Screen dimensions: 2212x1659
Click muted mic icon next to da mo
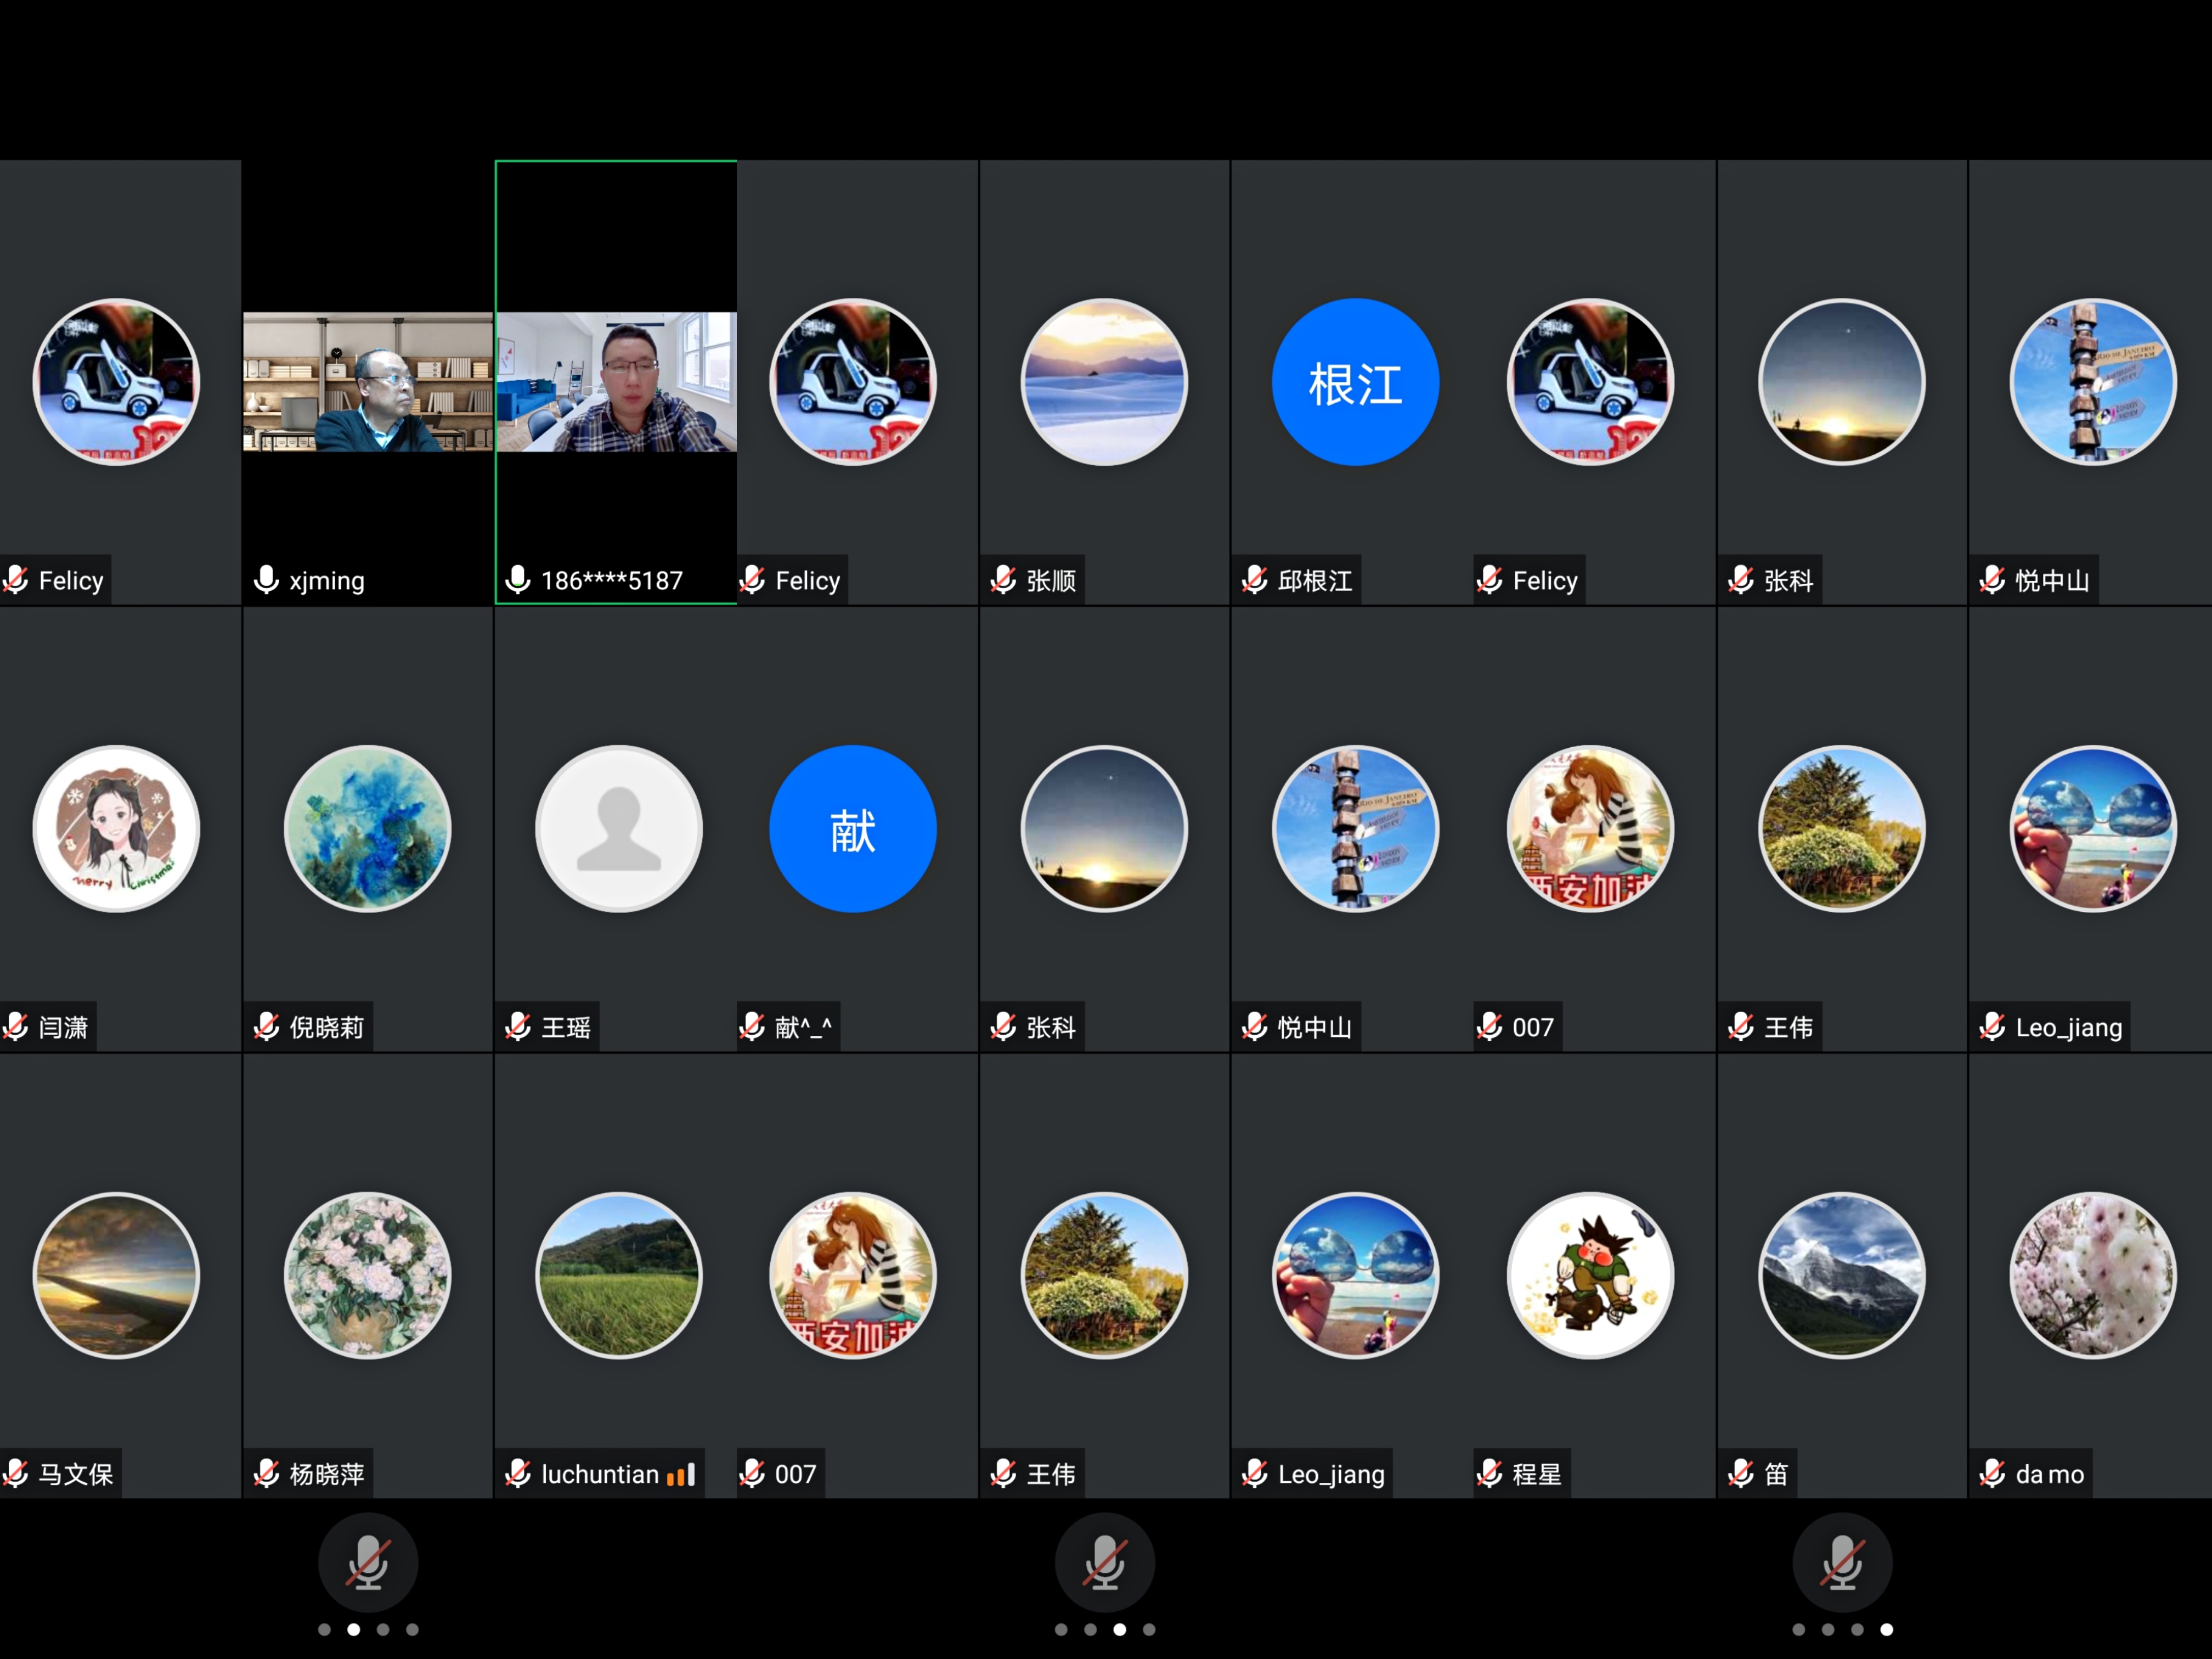click(1992, 1474)
